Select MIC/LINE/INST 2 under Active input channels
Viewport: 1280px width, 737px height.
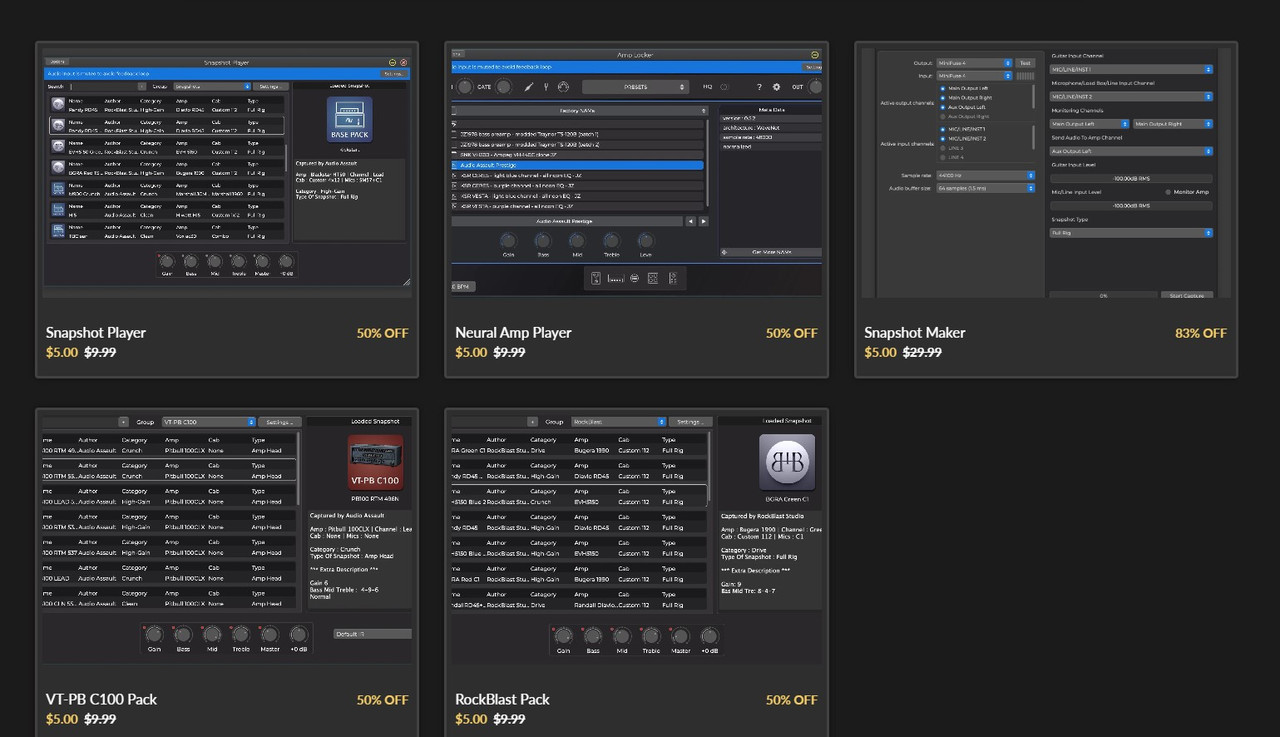943,138
